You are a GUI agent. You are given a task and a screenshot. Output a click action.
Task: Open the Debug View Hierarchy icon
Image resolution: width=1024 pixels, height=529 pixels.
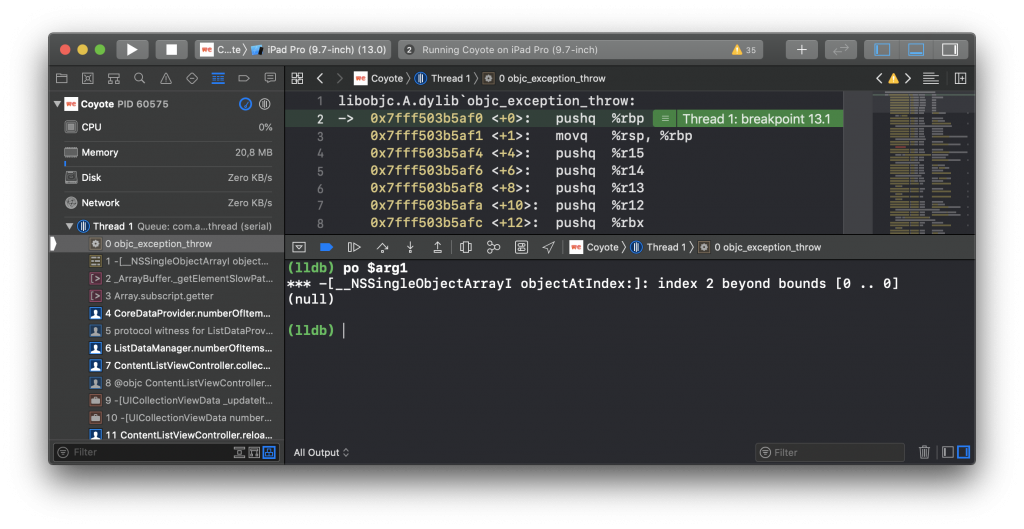465,247
